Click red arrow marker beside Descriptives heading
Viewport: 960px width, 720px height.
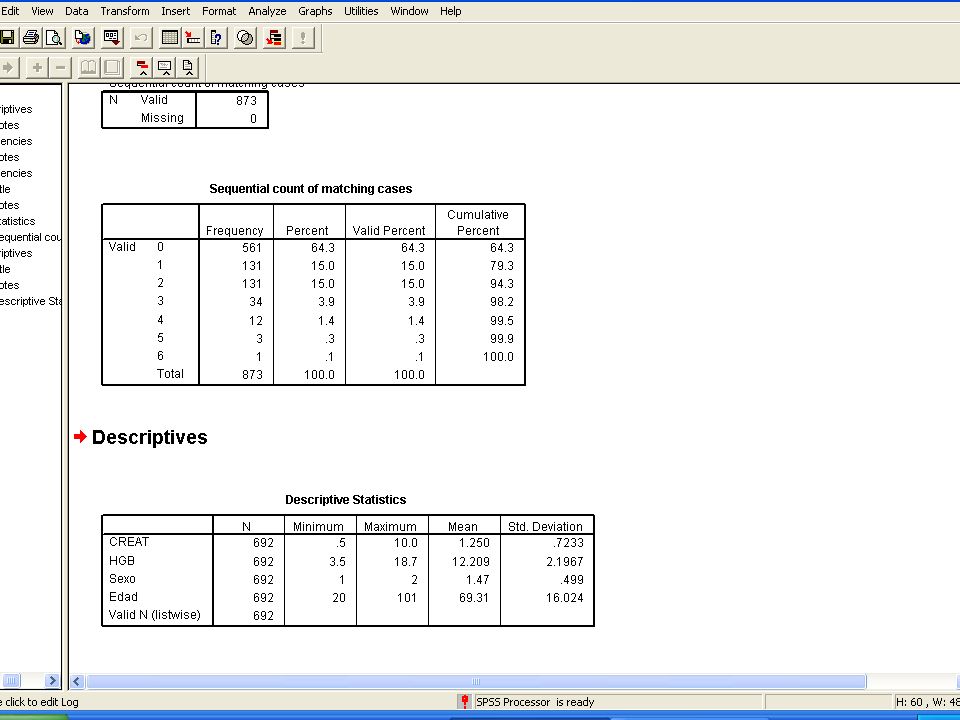point(80,437)
